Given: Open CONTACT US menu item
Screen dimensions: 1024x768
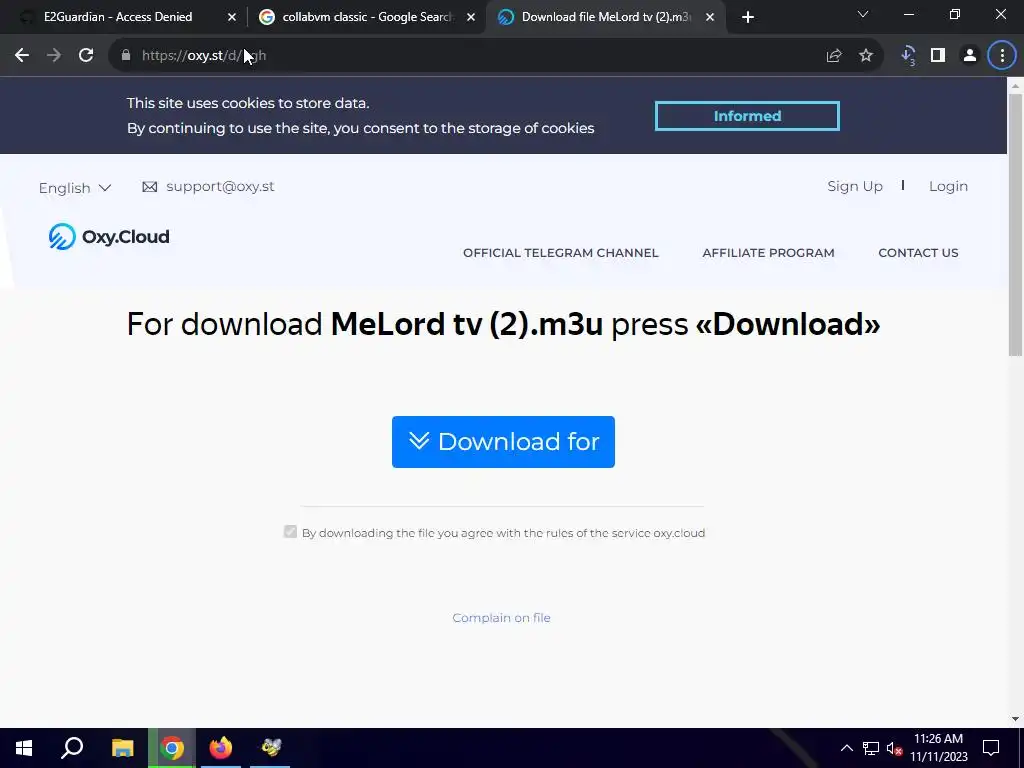Looking at the screenshot, I should point(918,253).
